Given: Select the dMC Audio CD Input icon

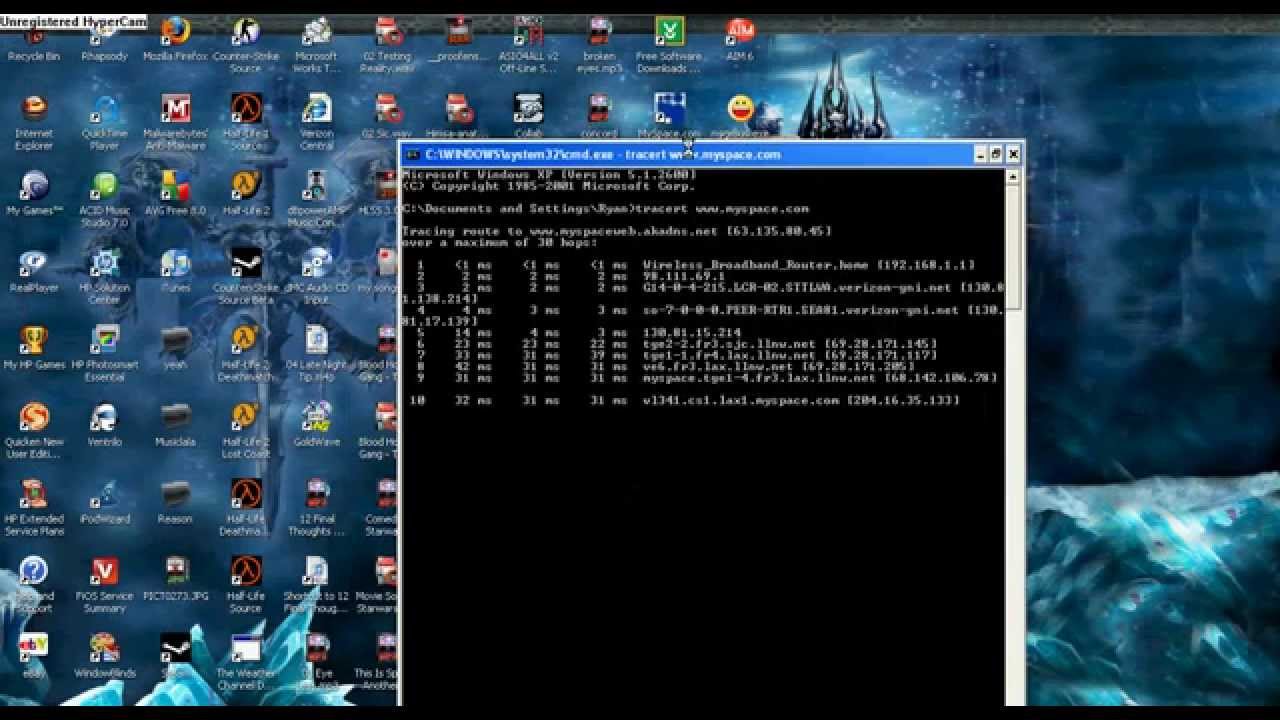Looking at the screenshot, I should click(x=316, y=277).
